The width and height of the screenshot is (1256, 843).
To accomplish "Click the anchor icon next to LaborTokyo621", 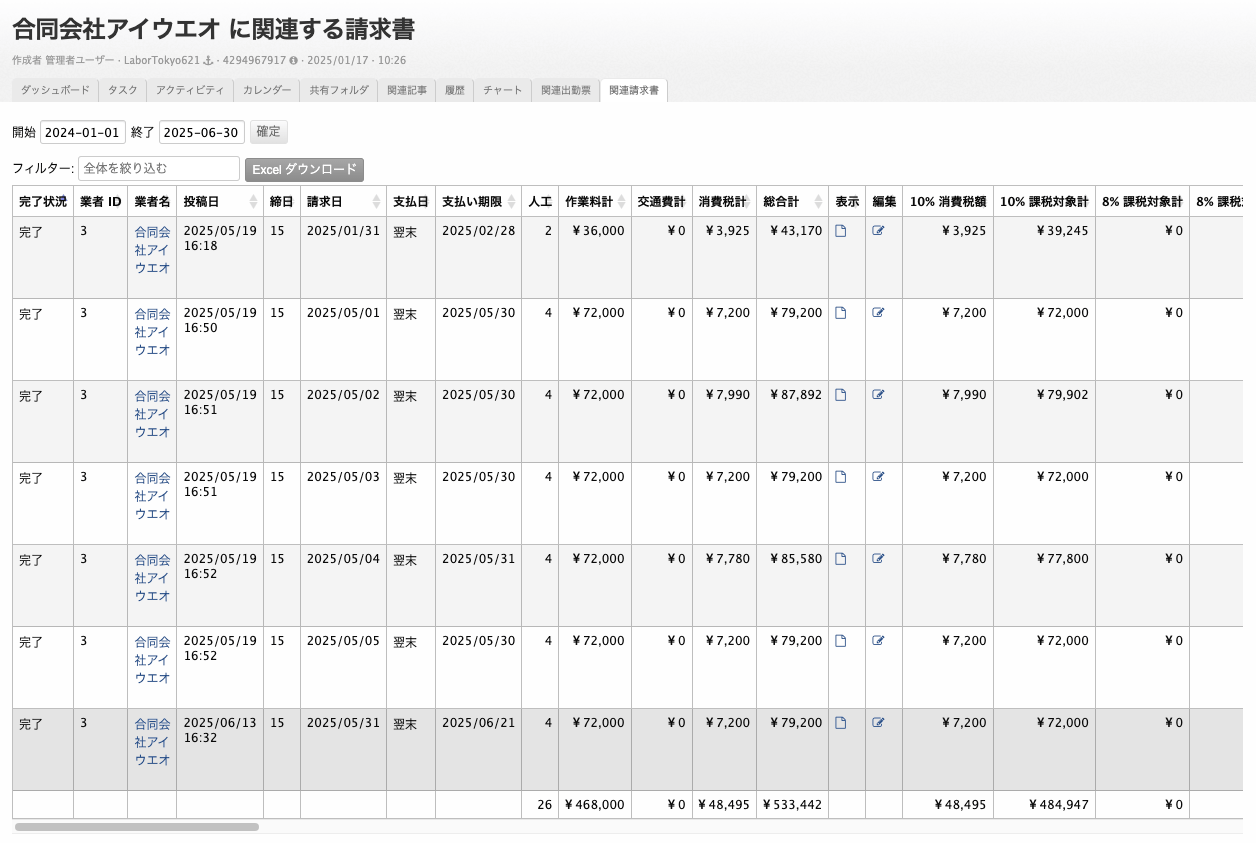I will (x=209, y=61).
